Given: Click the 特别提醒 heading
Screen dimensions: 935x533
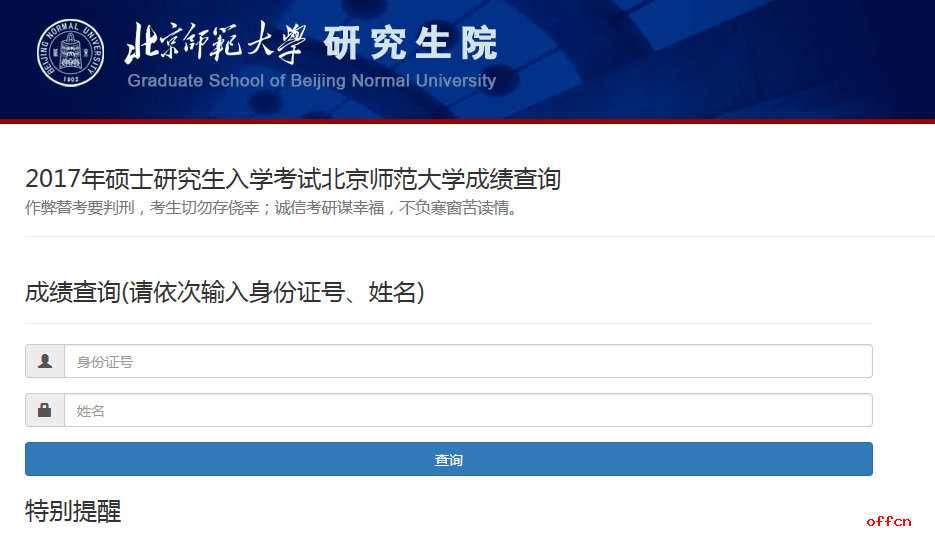Looking at the screenshot, I should [73, 512].
